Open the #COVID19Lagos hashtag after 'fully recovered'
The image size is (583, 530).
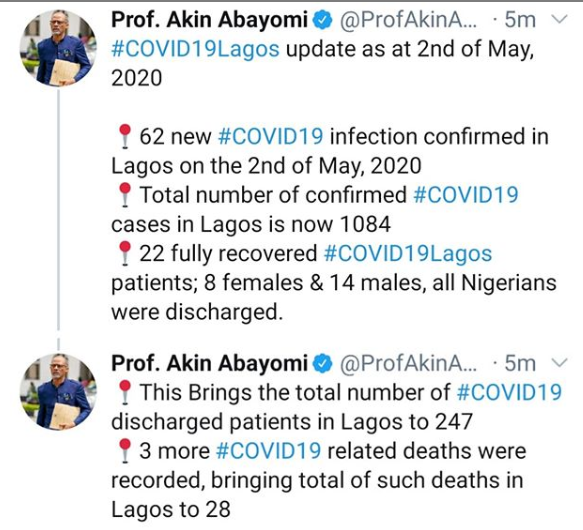408,254
